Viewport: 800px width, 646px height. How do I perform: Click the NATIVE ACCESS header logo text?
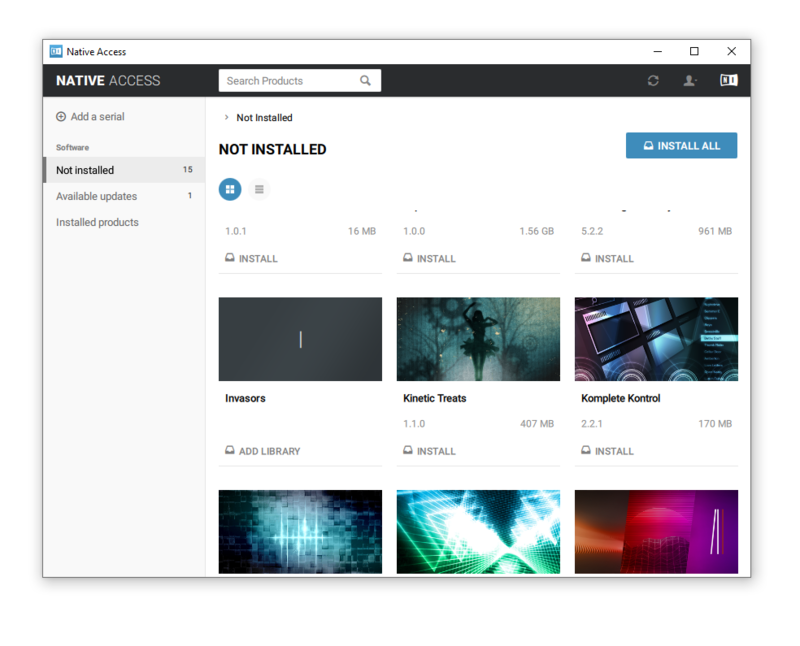(108, 81)
